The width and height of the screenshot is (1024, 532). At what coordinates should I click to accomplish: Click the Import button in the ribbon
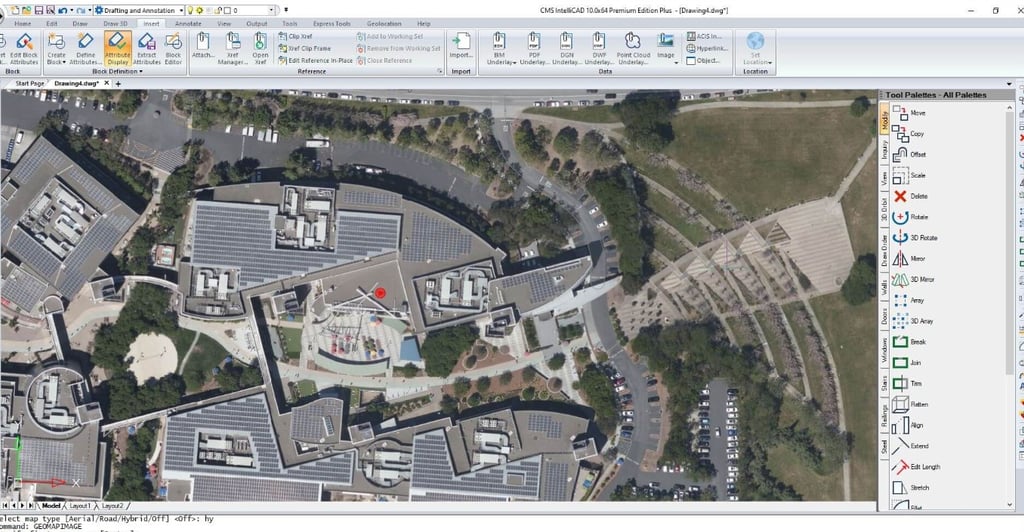[x=461, y=46]
